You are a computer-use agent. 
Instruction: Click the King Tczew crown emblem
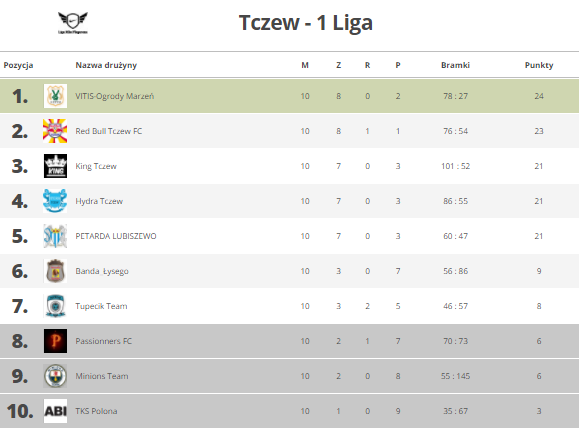[55, 166]
